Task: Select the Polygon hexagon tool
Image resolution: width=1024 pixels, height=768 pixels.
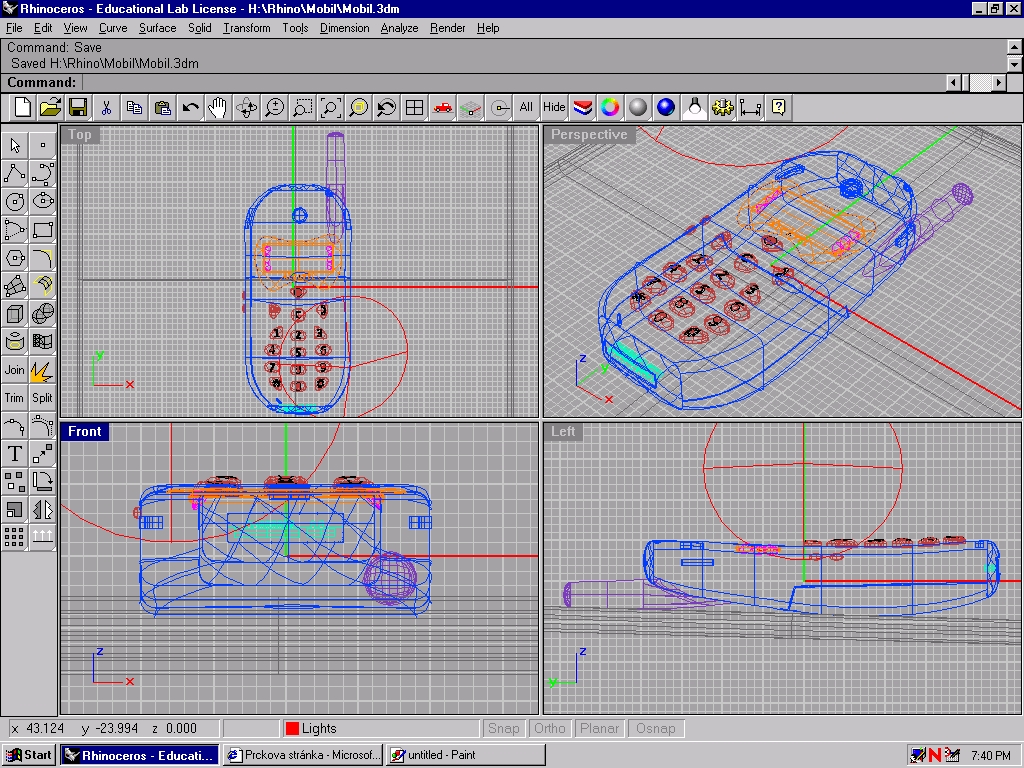Action: pos(14,258)
